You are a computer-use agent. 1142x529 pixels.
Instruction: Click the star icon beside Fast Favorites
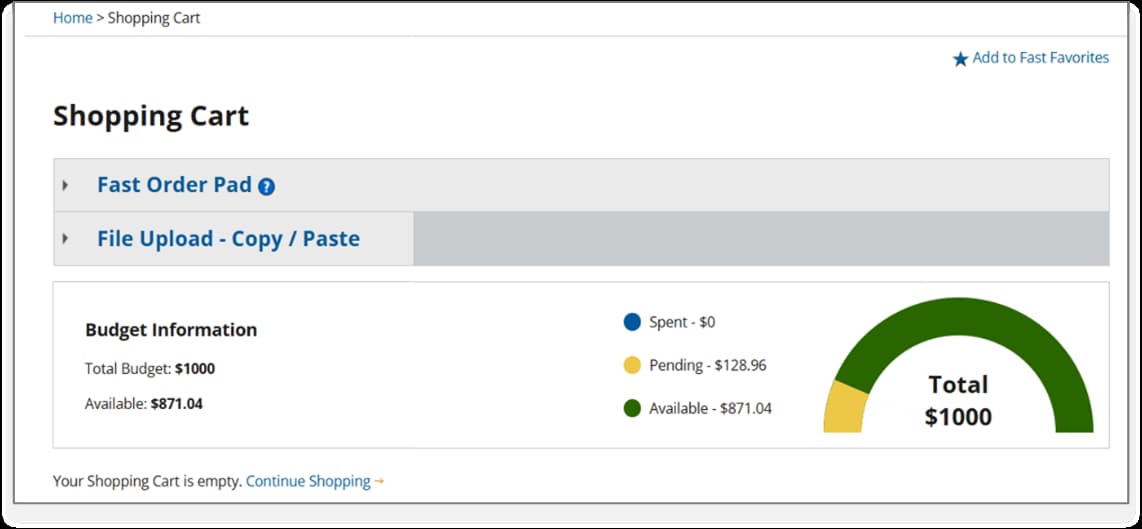tap(960, 59)
